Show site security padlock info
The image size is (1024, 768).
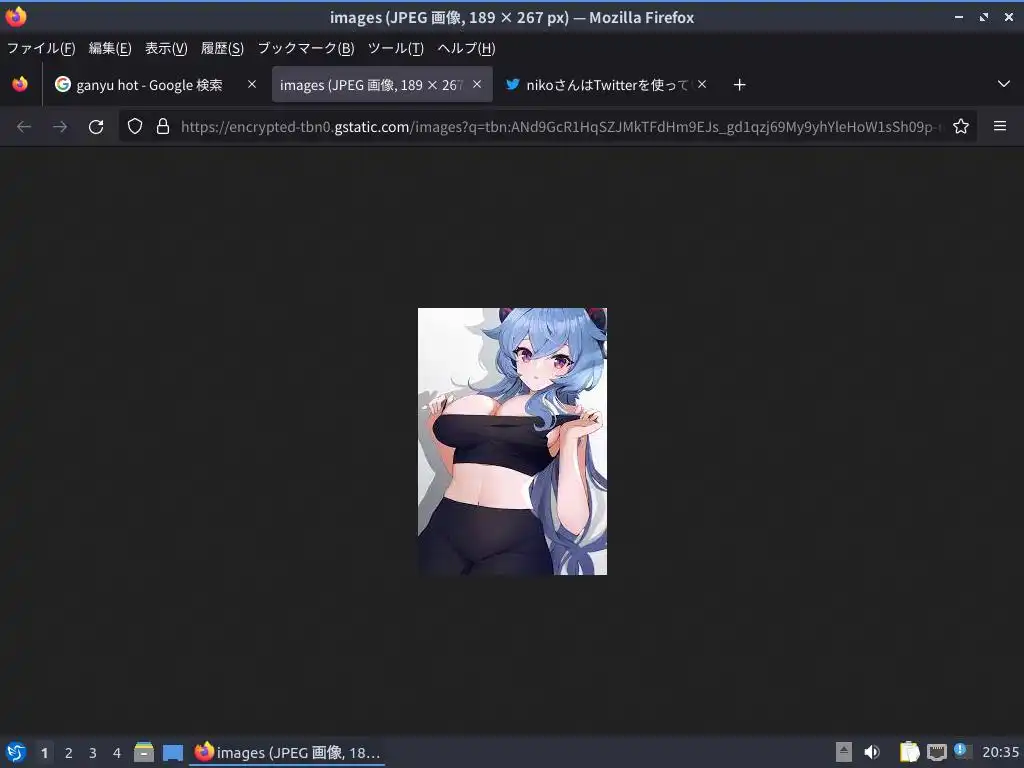coord(163,127)
